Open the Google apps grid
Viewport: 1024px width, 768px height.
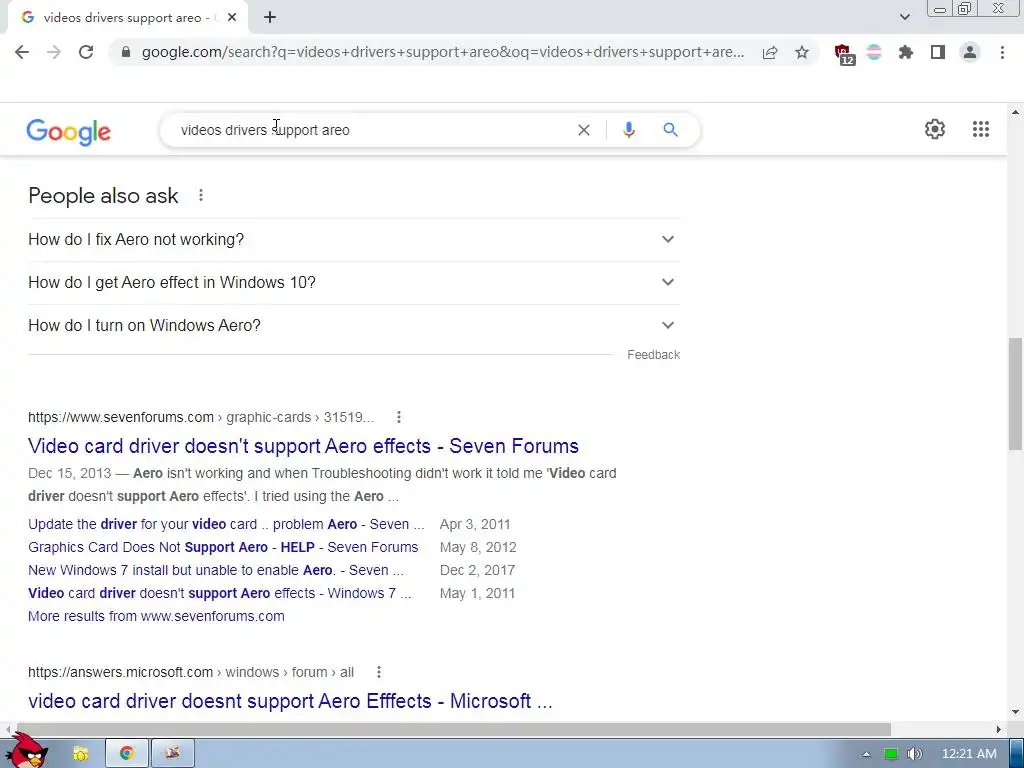pos(980,129)
